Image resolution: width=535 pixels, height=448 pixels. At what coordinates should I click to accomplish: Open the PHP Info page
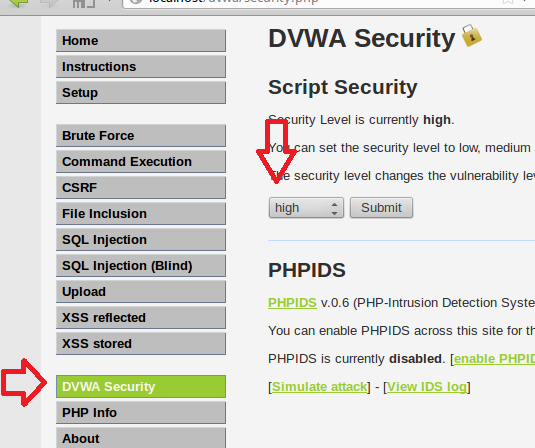pos(141,413)
